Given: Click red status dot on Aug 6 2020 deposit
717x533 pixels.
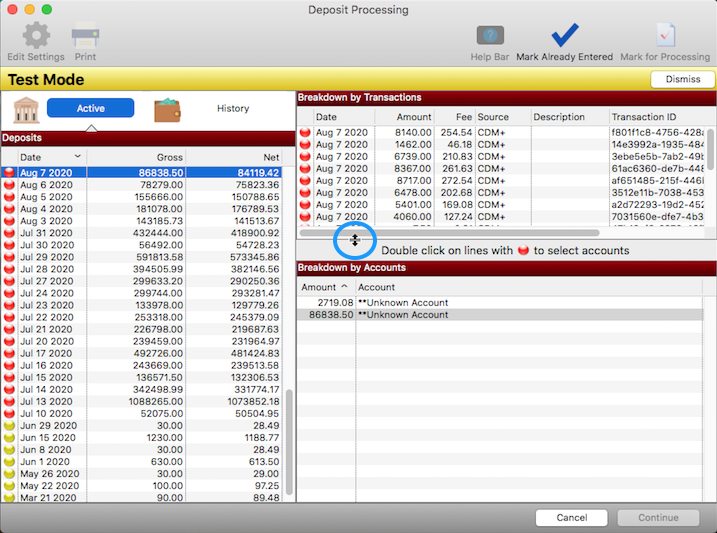Looking at the screenshot, I should pyautogui.click(x=9, y=185).
